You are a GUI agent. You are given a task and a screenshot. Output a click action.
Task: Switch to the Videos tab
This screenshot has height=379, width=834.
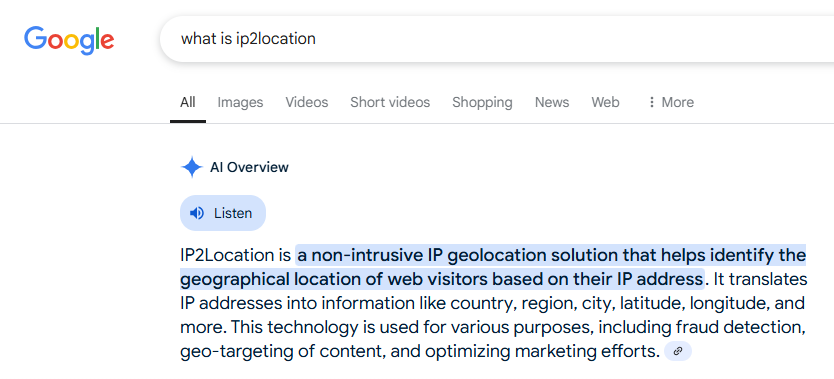click(307, 102)
